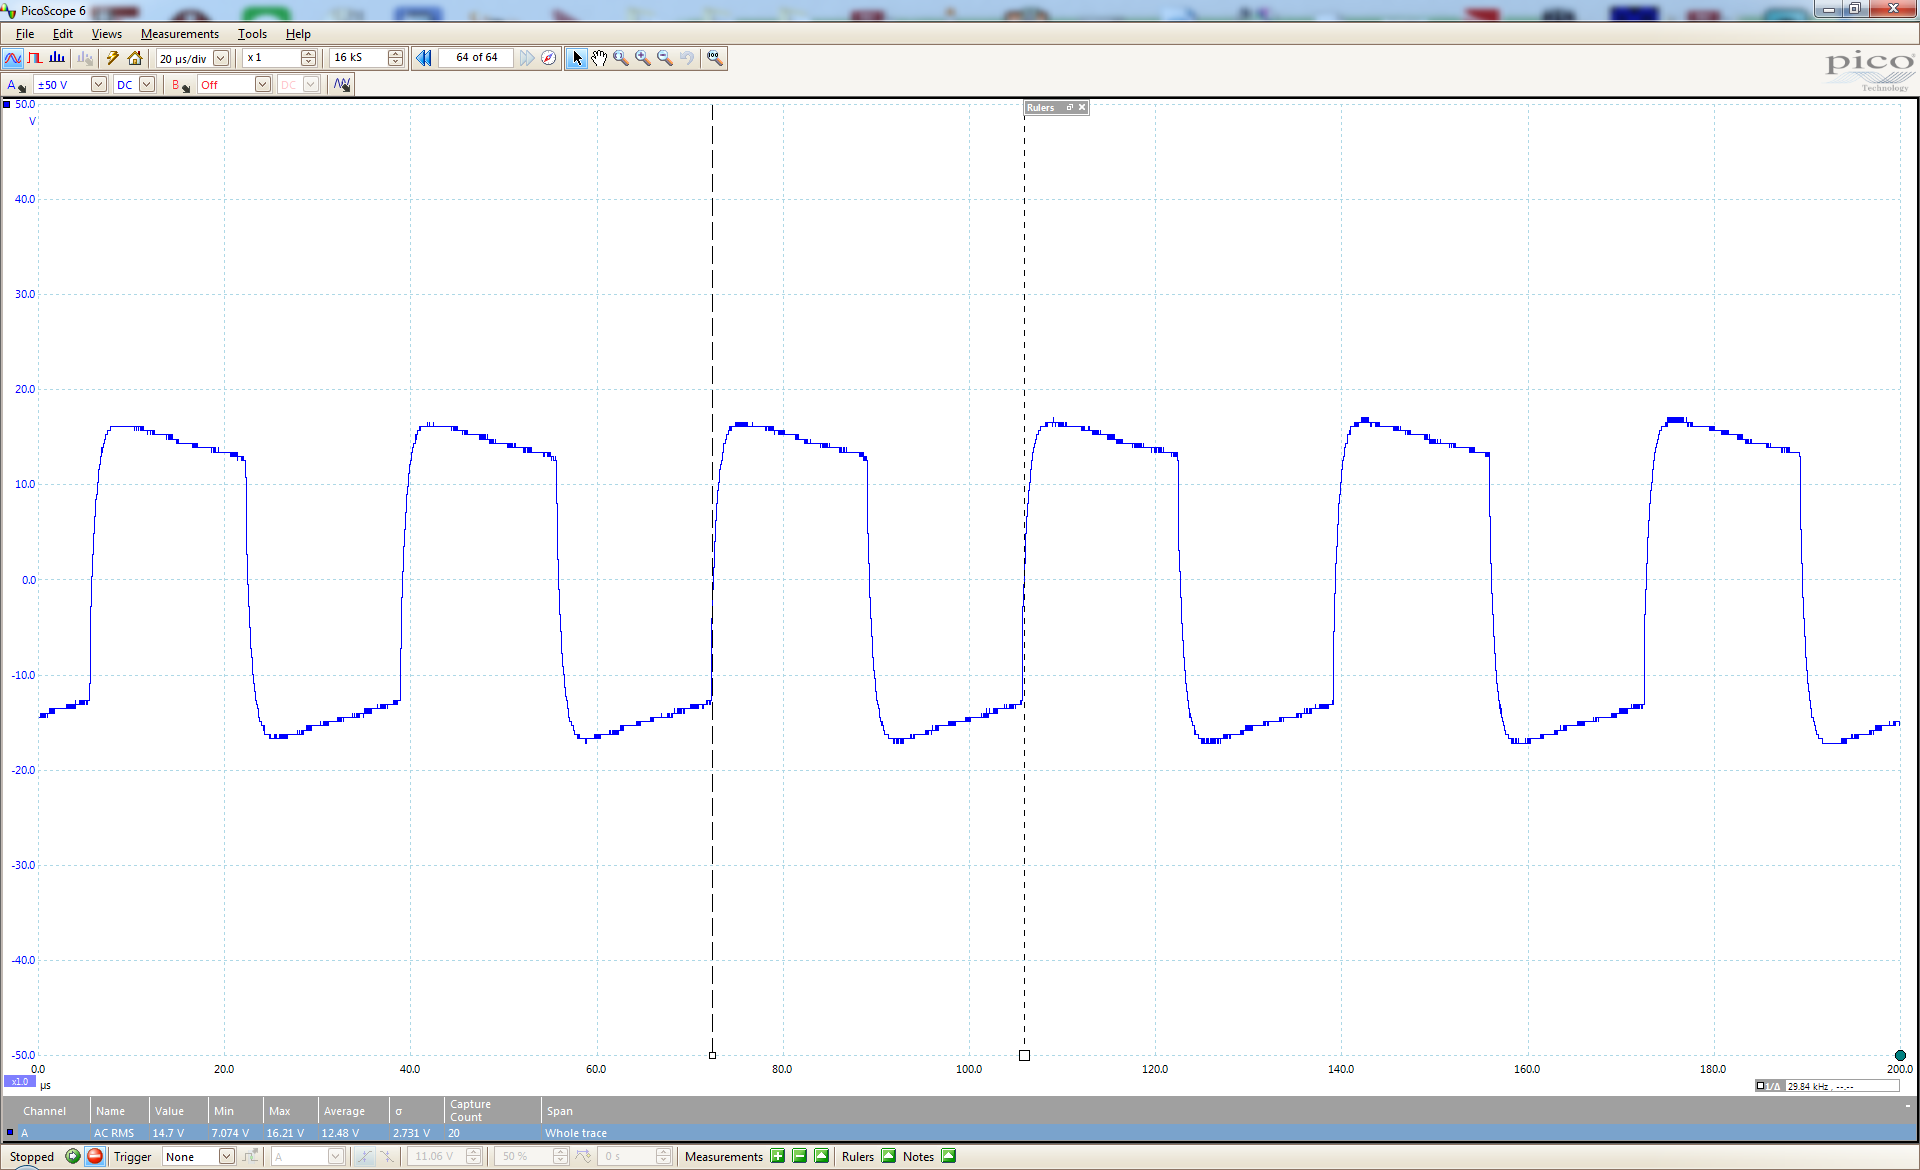Open the Measurements menu
Viewport: 1920px width, 1170px height.
(x=179, y=34)
